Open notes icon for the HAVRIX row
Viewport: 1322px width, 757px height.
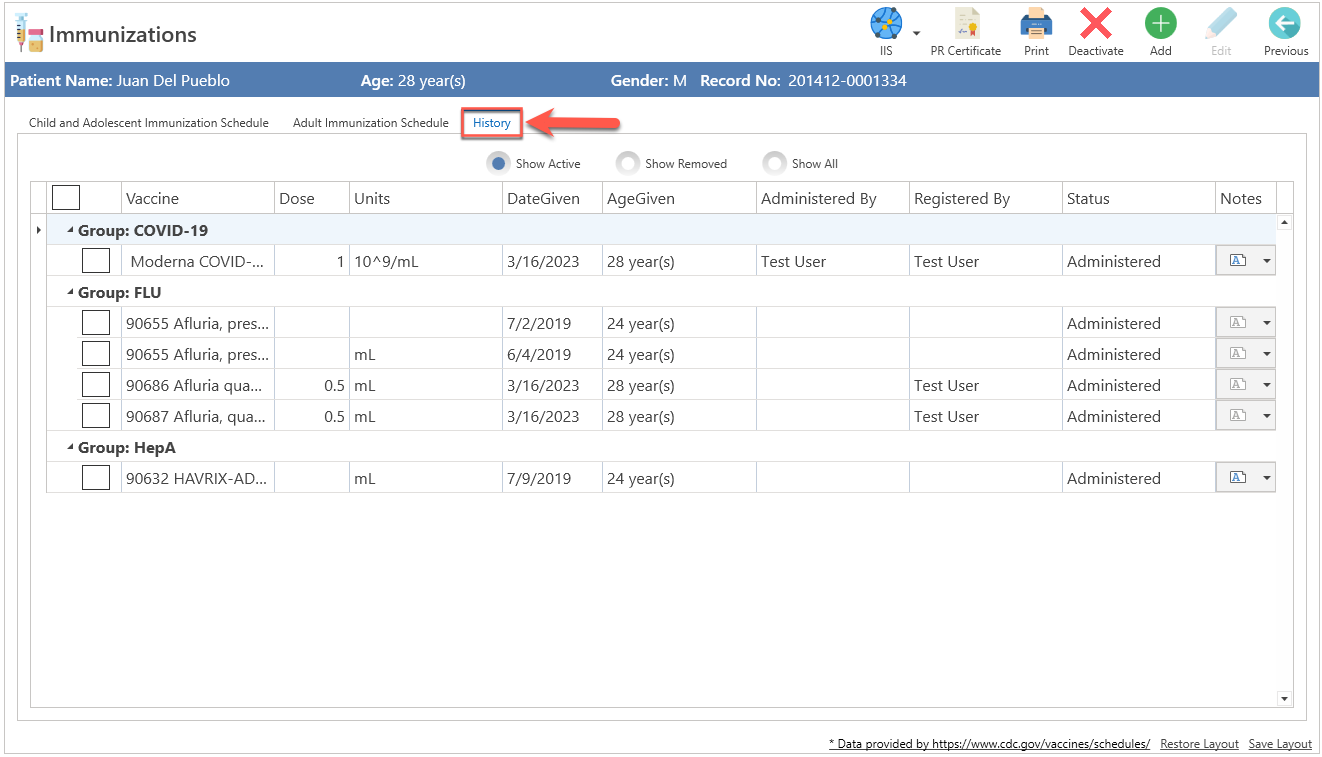coord(1237,478)
